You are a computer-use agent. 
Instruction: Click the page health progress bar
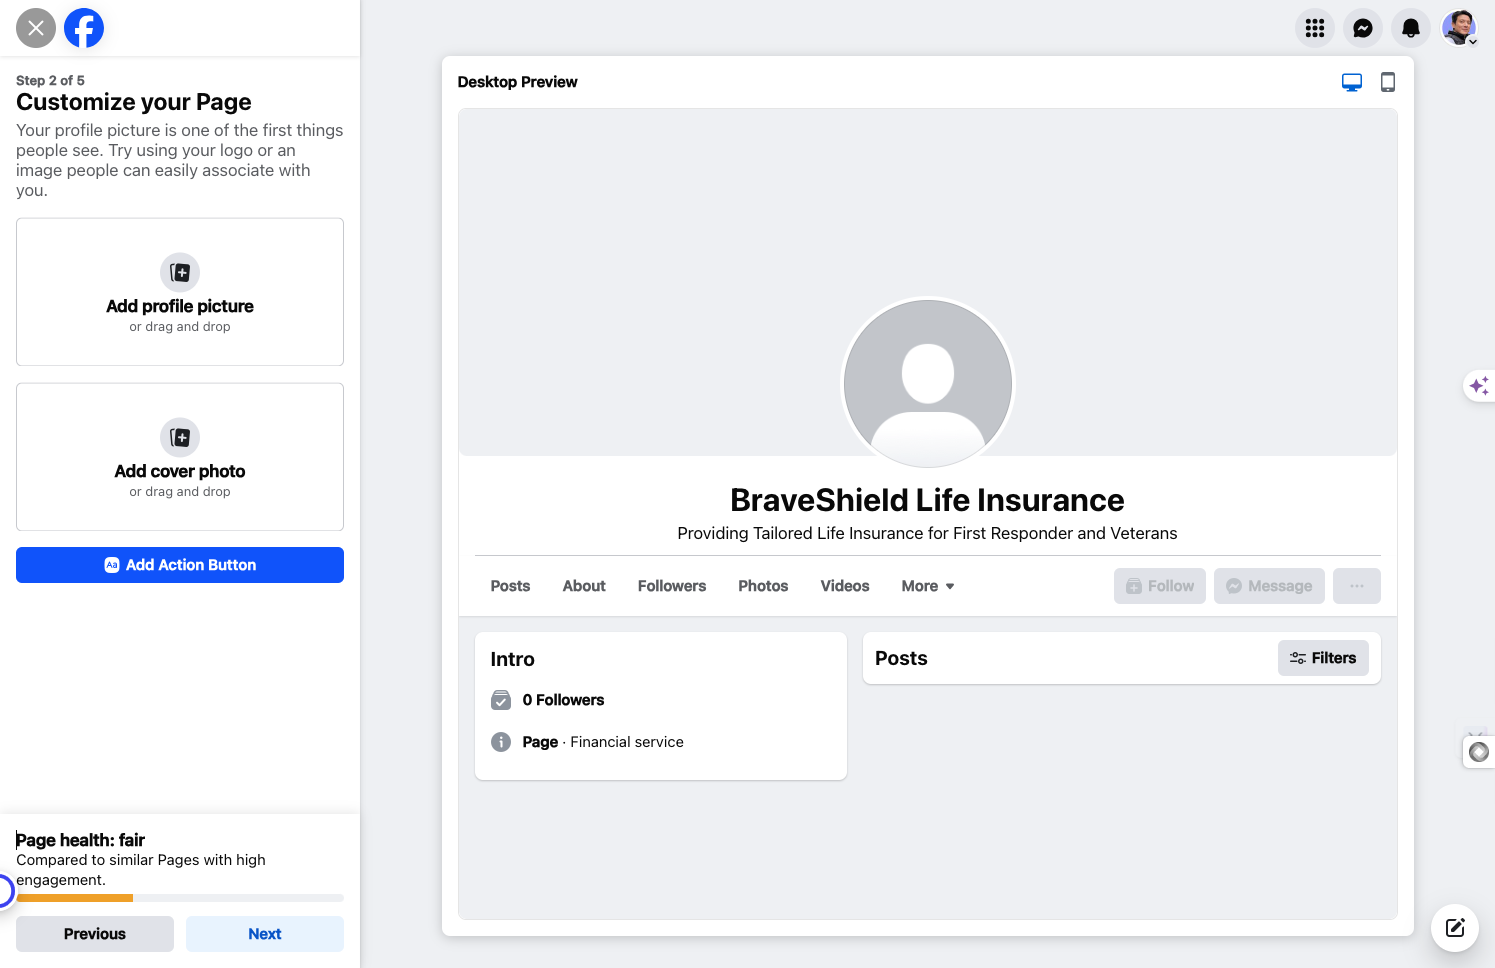(180, 898)
